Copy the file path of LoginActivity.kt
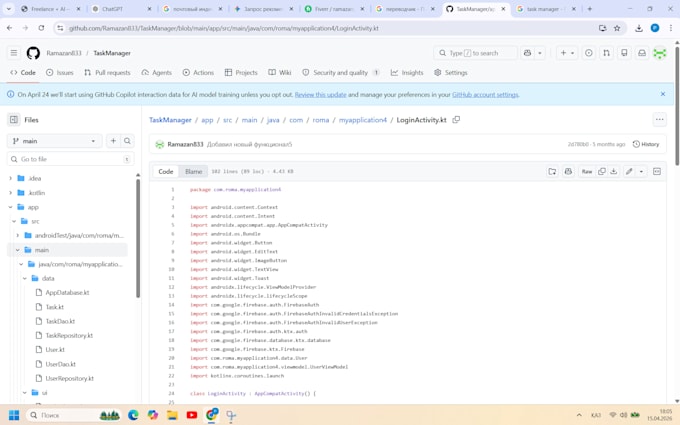This screenshot has width=680, height=425. click(x=456, y=120)
